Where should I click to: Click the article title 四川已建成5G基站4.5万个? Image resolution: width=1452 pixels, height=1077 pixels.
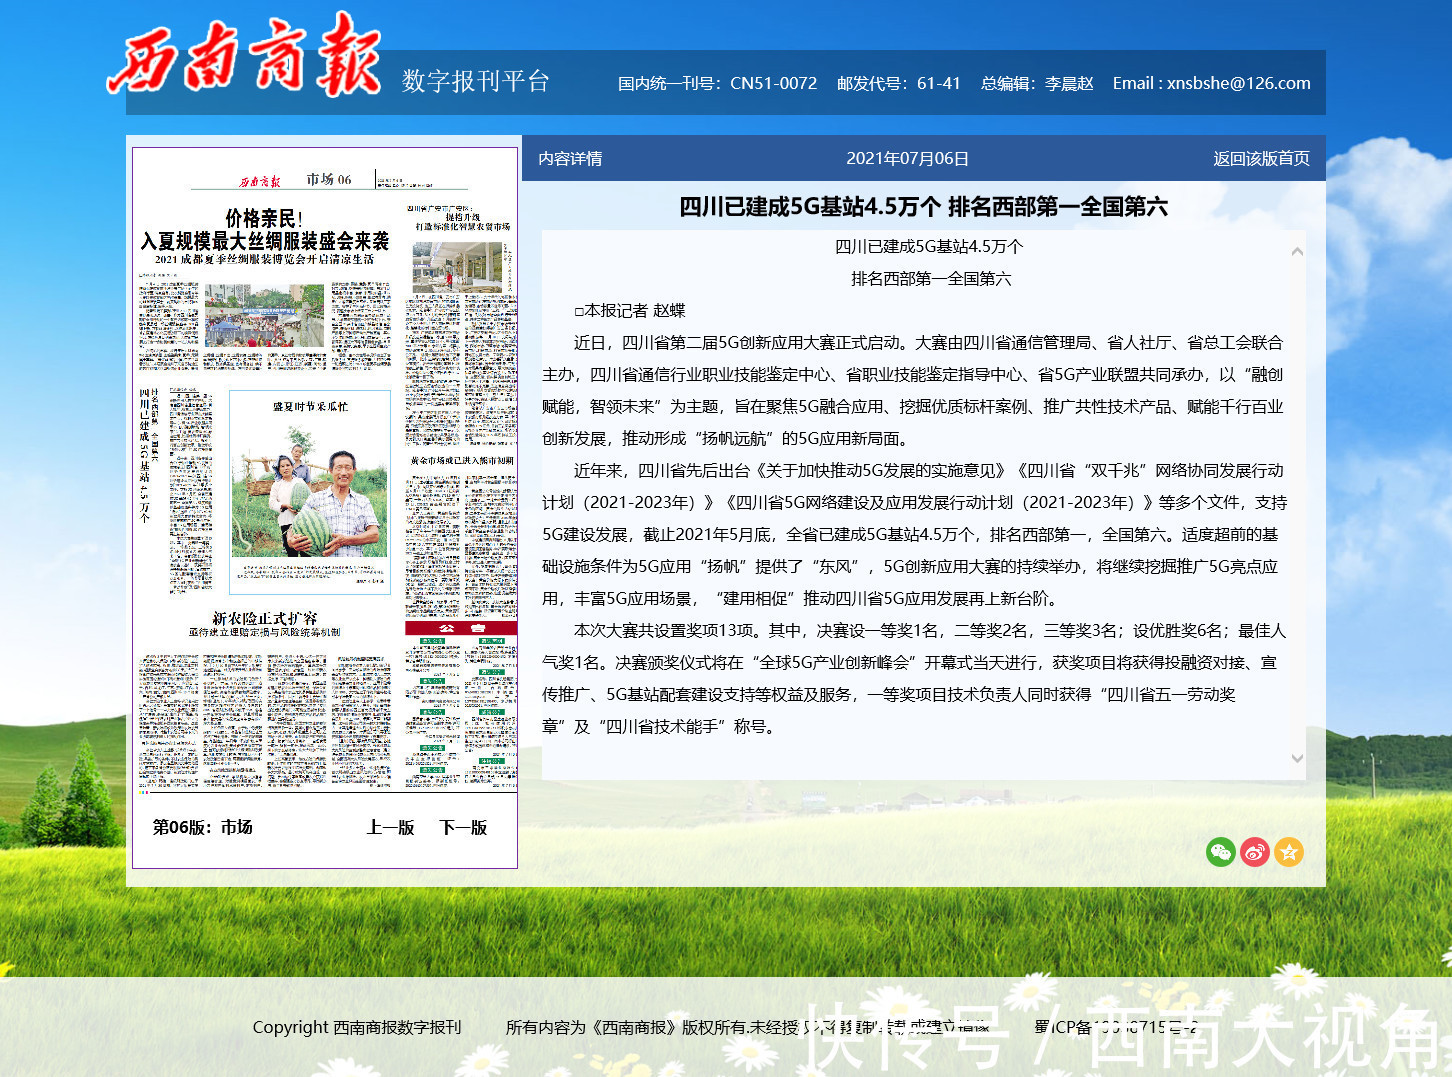pyautogui.click(x=923, y=207)
